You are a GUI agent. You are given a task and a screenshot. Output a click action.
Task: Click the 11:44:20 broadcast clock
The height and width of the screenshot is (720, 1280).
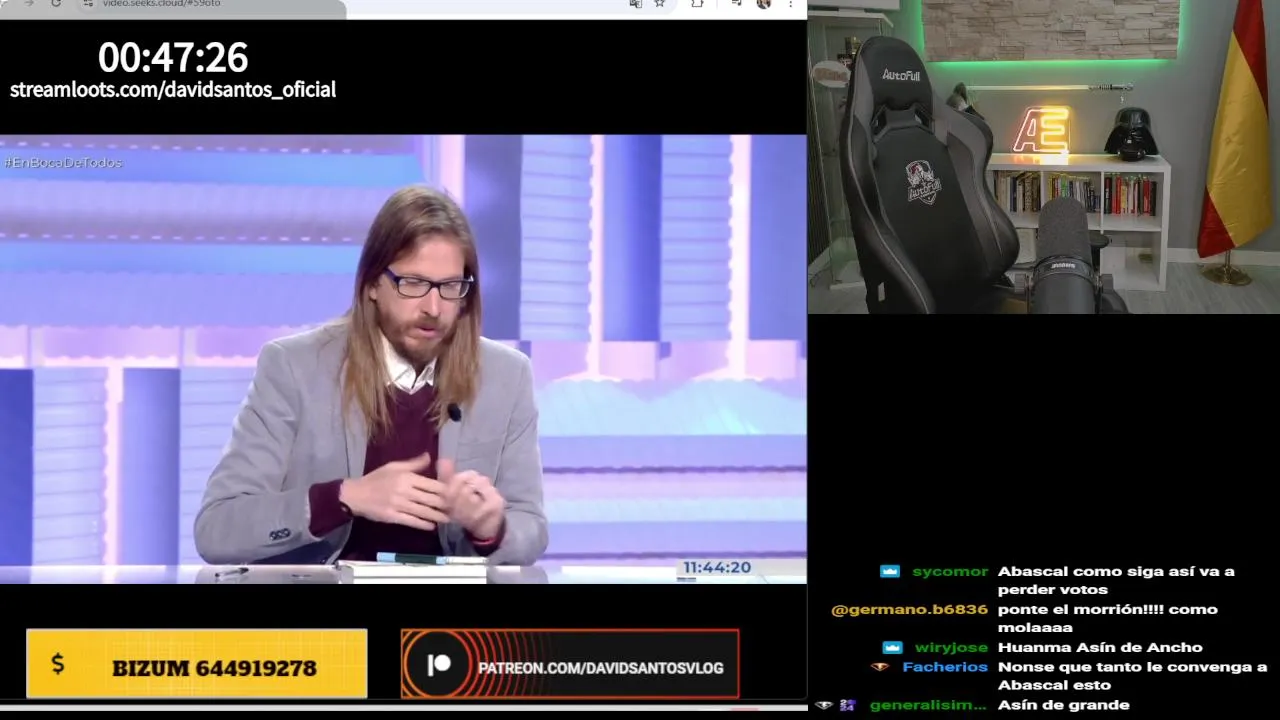click(716, 567)
